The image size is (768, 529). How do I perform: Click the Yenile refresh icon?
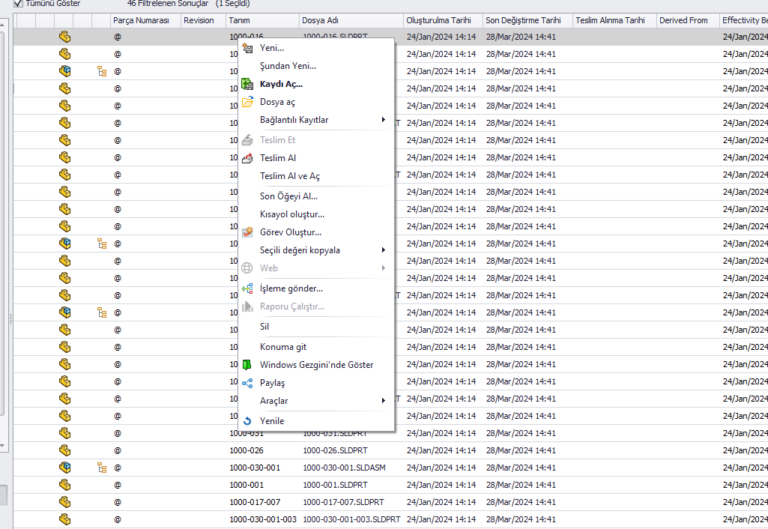click(248, 421)
